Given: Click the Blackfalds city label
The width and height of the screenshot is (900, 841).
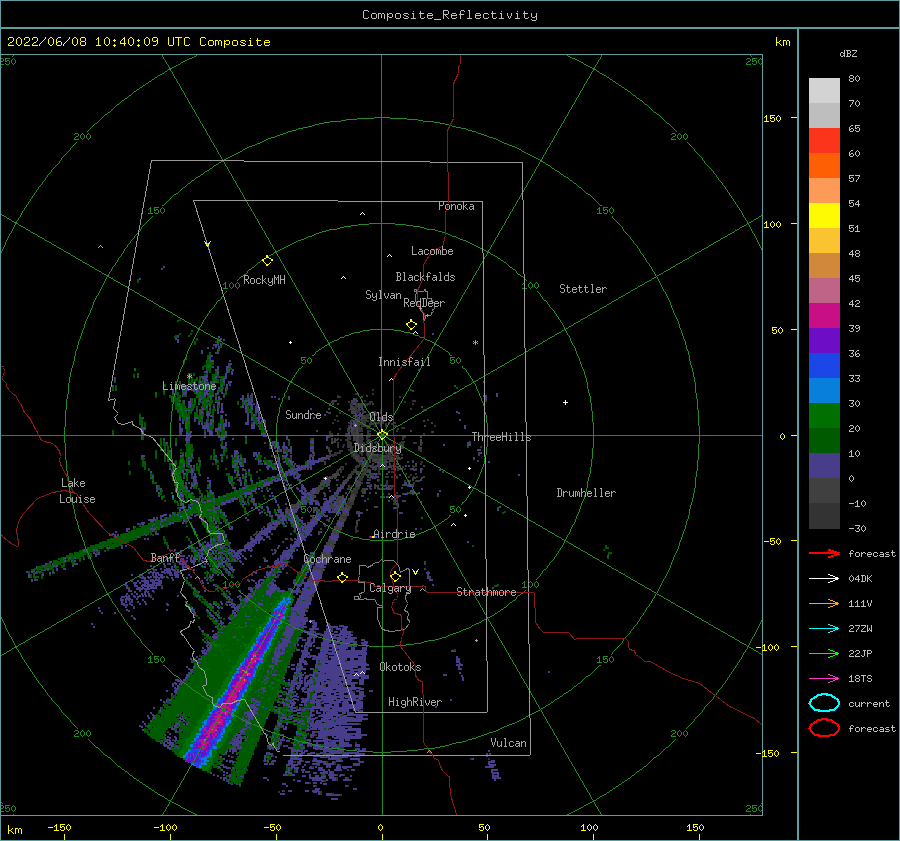Looking at the screenshot, I should pyautogui.click(x=425, y=277).
